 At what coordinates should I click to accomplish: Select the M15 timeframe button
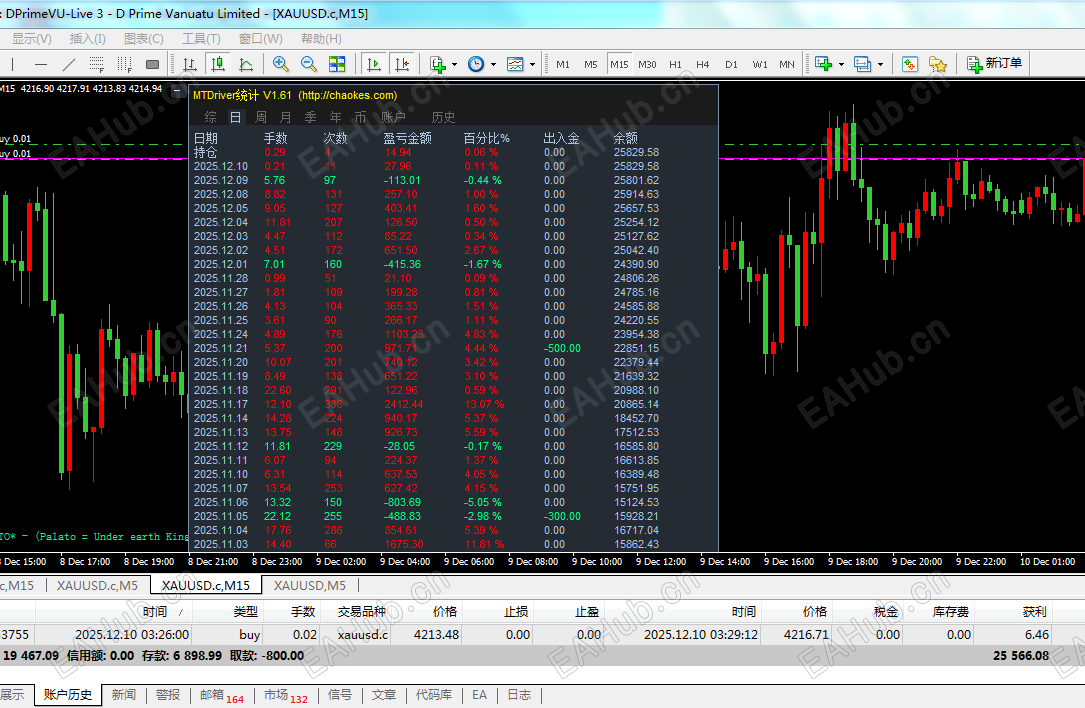coord(619,64)
